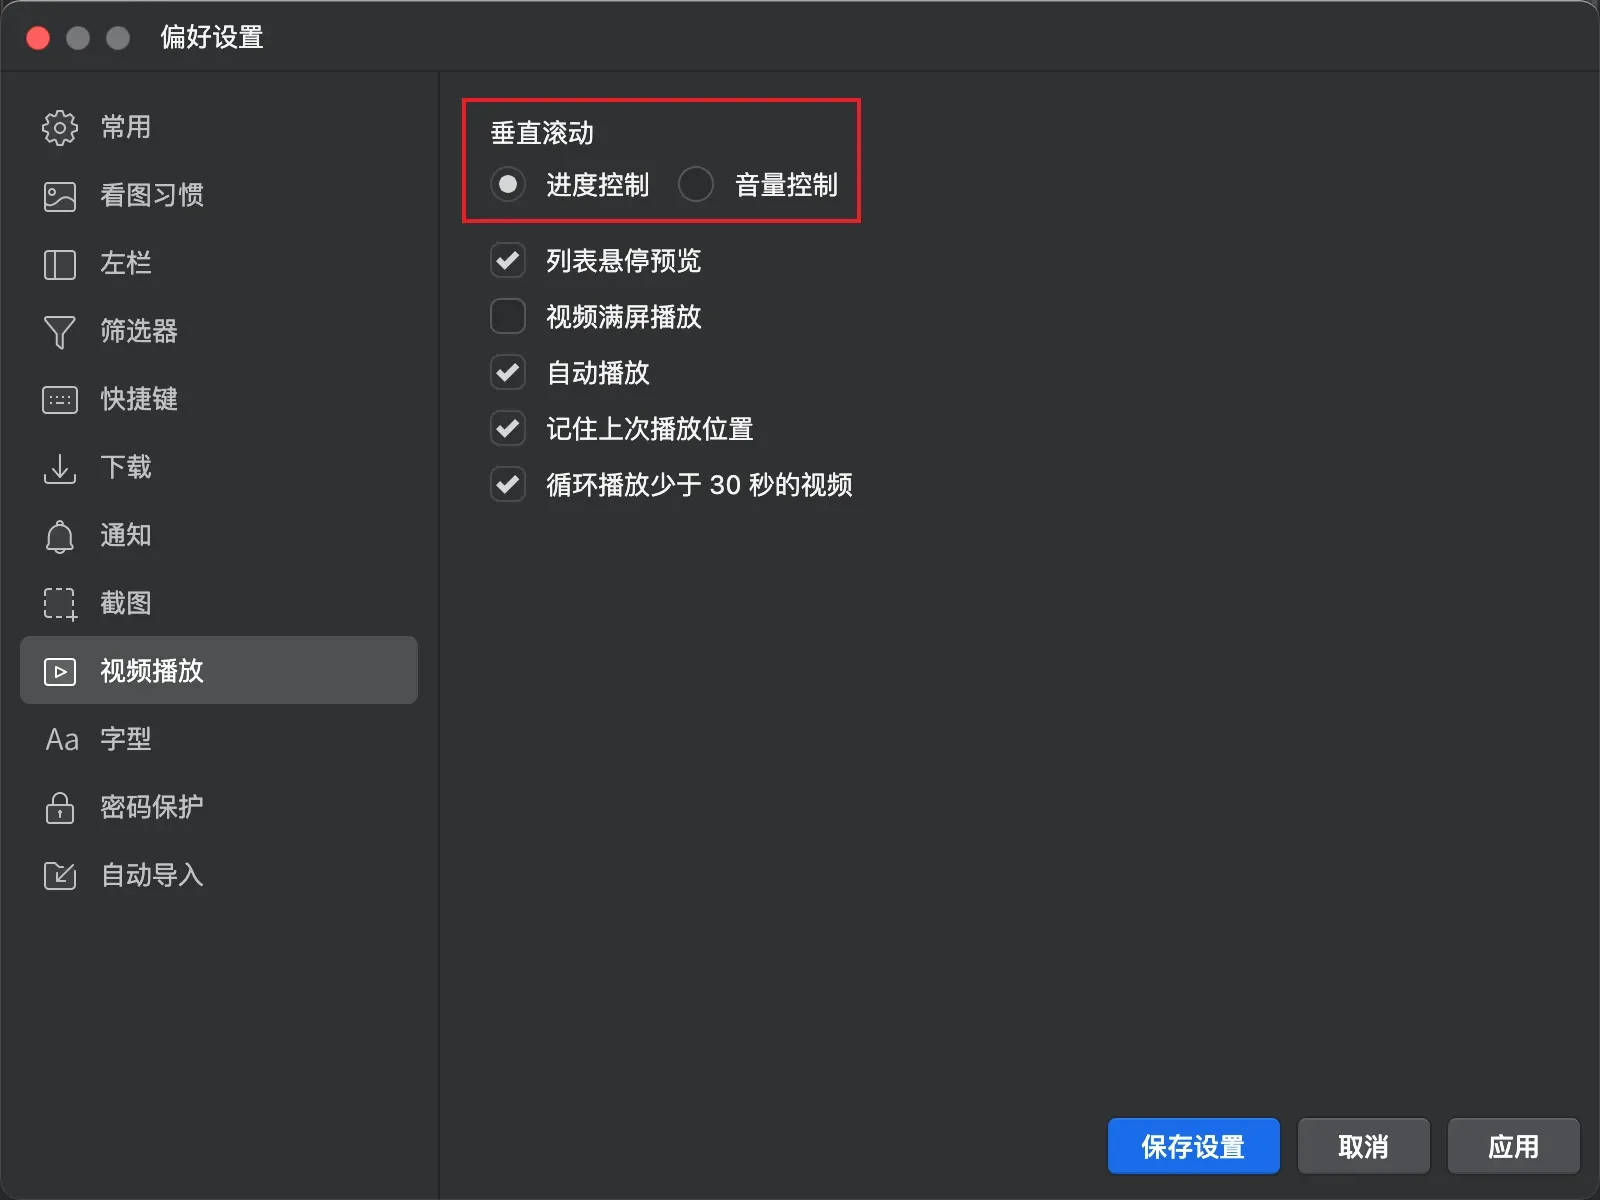Click the gear icon next to 常用
The height and width of the screenshot is (1200, 1600).
point(60,128)
